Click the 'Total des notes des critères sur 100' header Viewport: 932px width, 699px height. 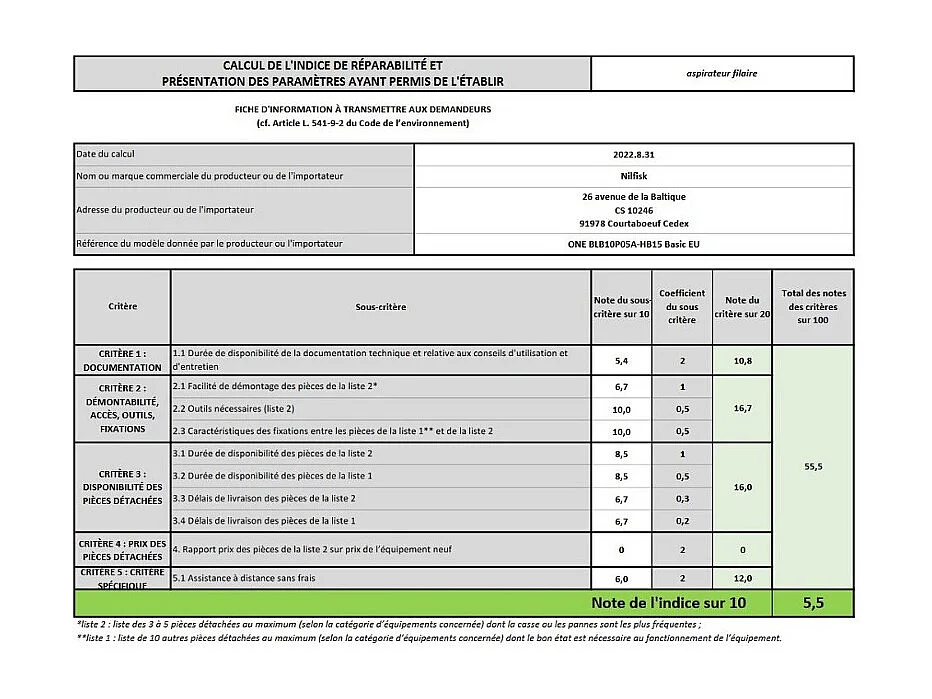[813, 307]
